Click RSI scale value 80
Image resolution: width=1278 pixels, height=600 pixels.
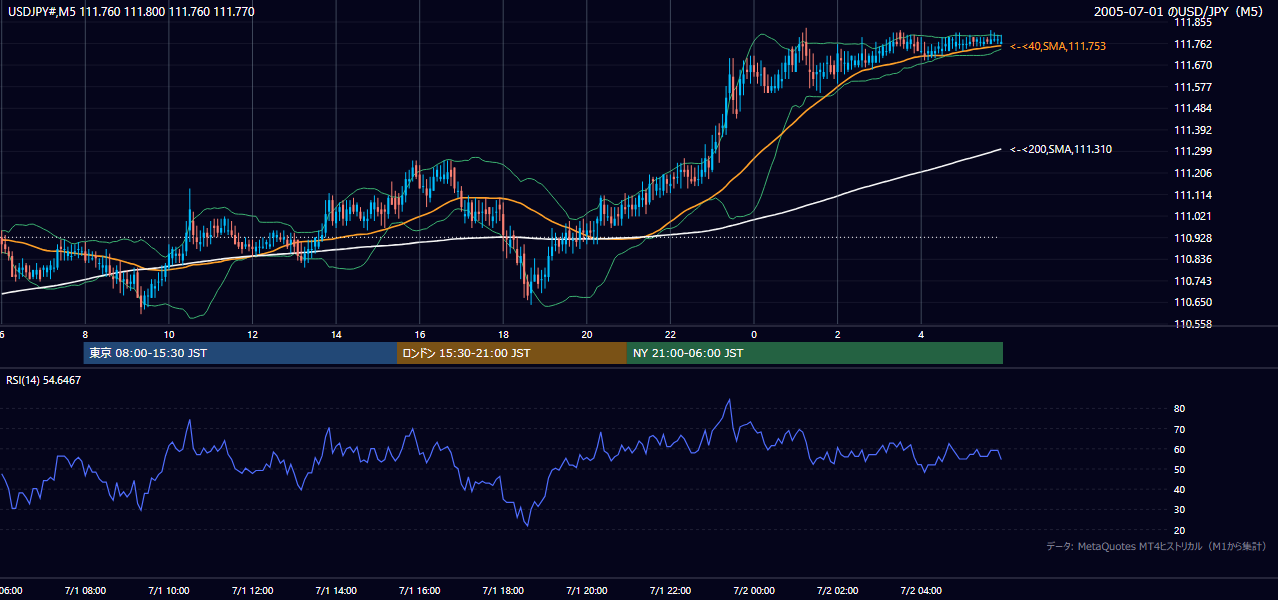point(1180,409)
